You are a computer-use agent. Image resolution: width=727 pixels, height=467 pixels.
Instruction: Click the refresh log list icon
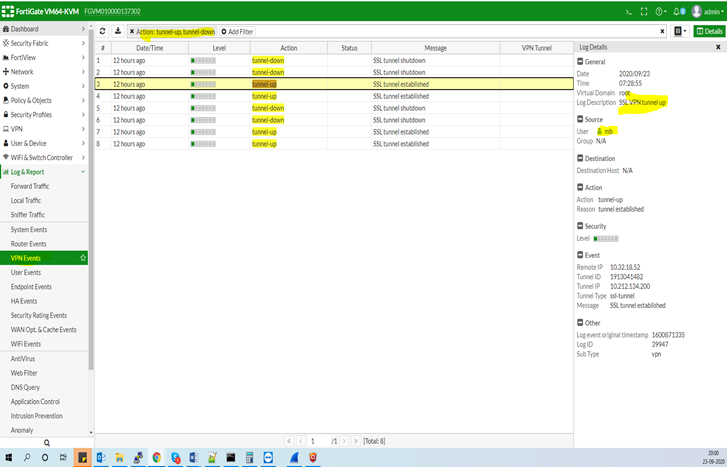click(x=103, y=31)
